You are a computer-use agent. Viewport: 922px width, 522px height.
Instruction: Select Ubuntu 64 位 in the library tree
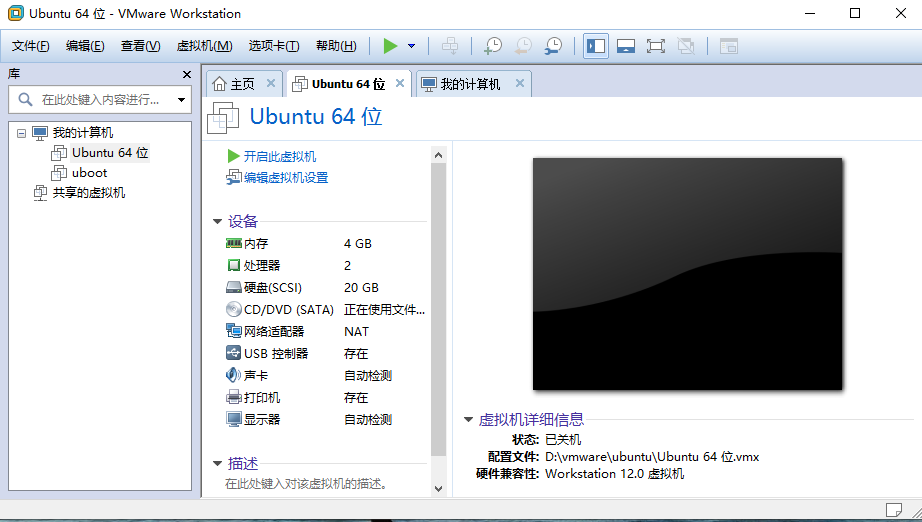110,153
